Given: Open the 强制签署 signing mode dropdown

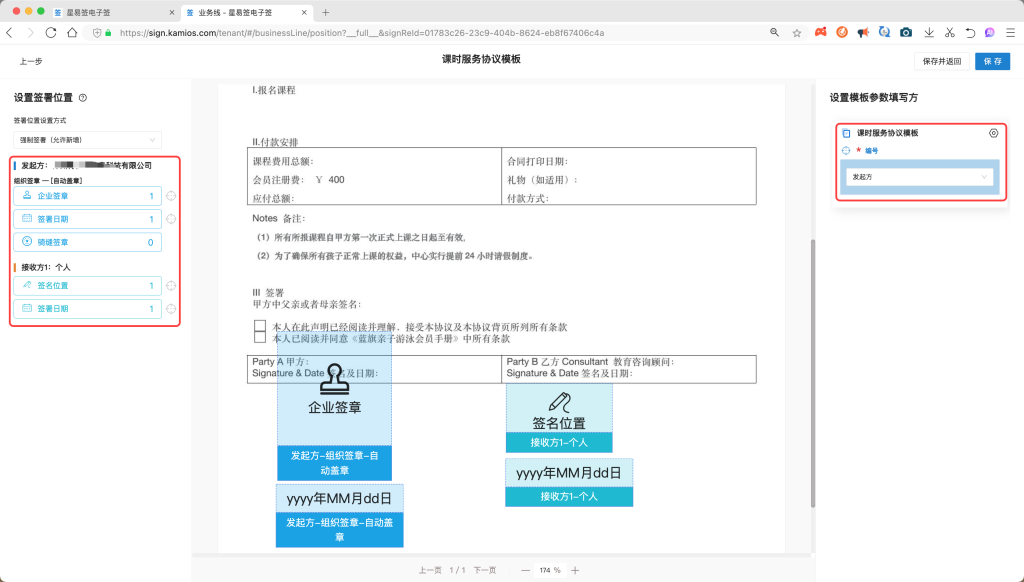Looking at the screenshot, I should pos(88,140).
